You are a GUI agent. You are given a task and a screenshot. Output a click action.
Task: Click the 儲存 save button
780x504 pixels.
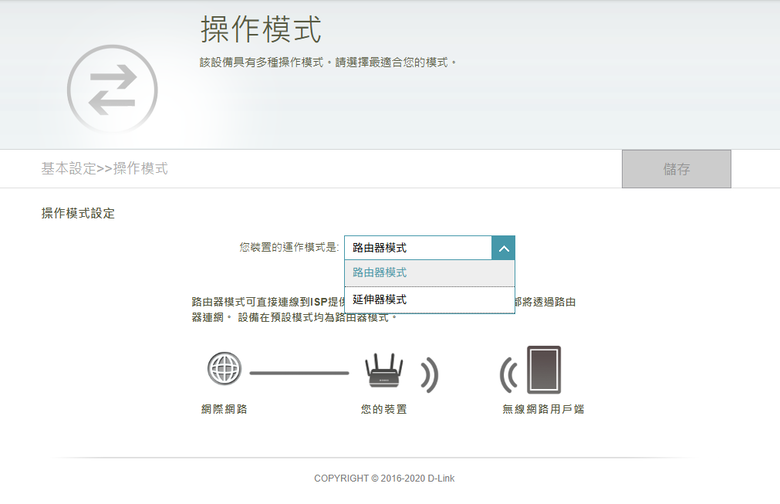click(x=677, y=169)
